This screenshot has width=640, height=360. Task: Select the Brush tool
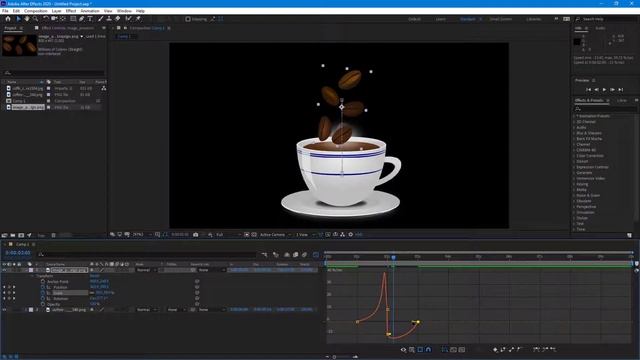pyautogui.click(x=100, y=19)
